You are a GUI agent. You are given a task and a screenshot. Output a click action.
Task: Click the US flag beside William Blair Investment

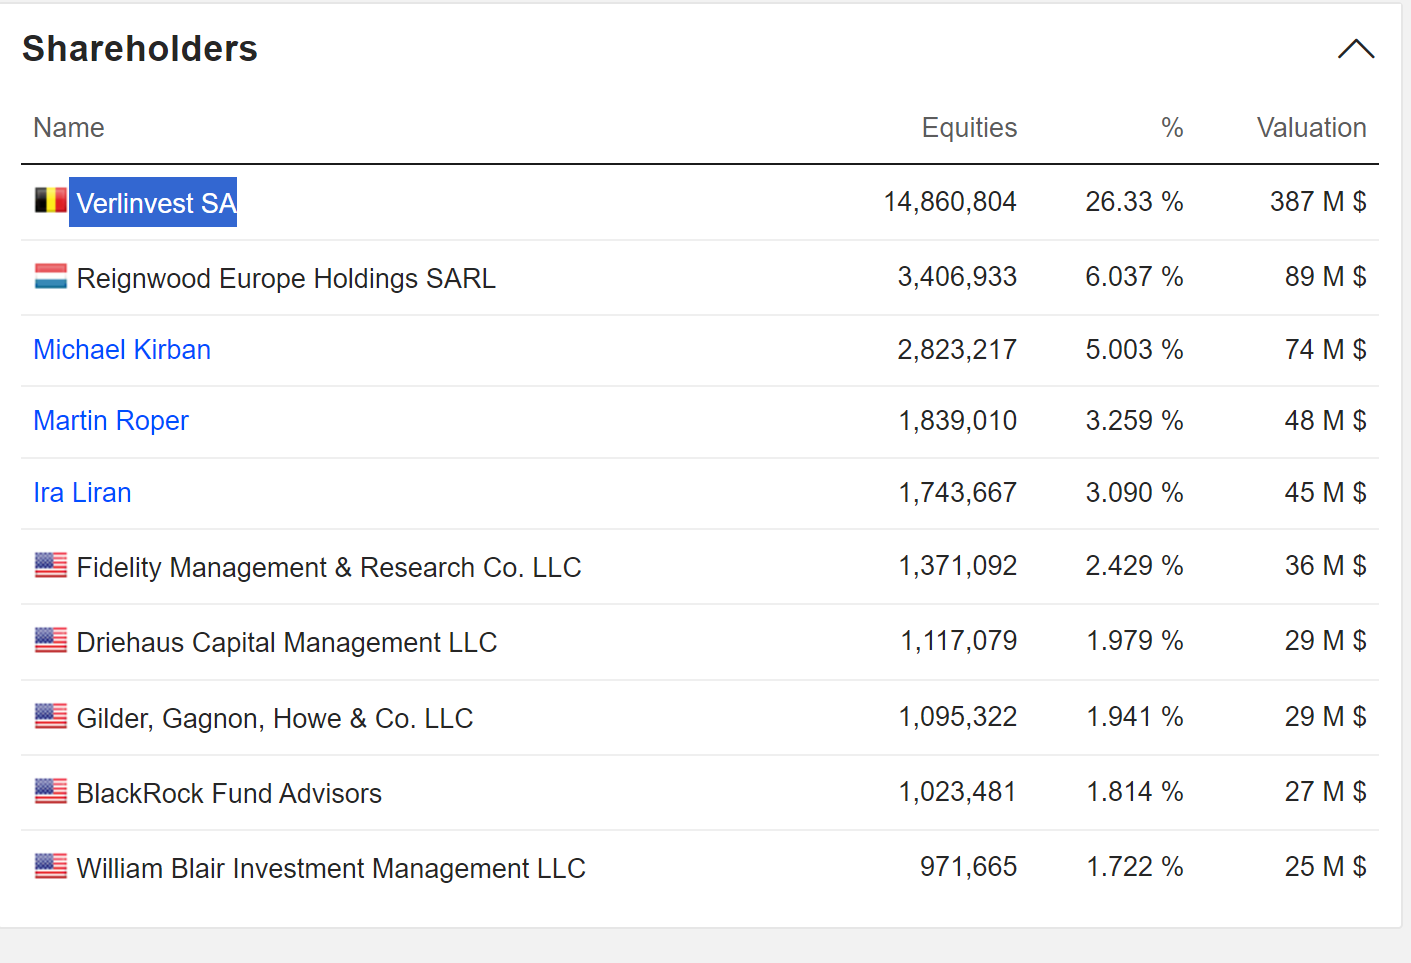pos(51,866)
